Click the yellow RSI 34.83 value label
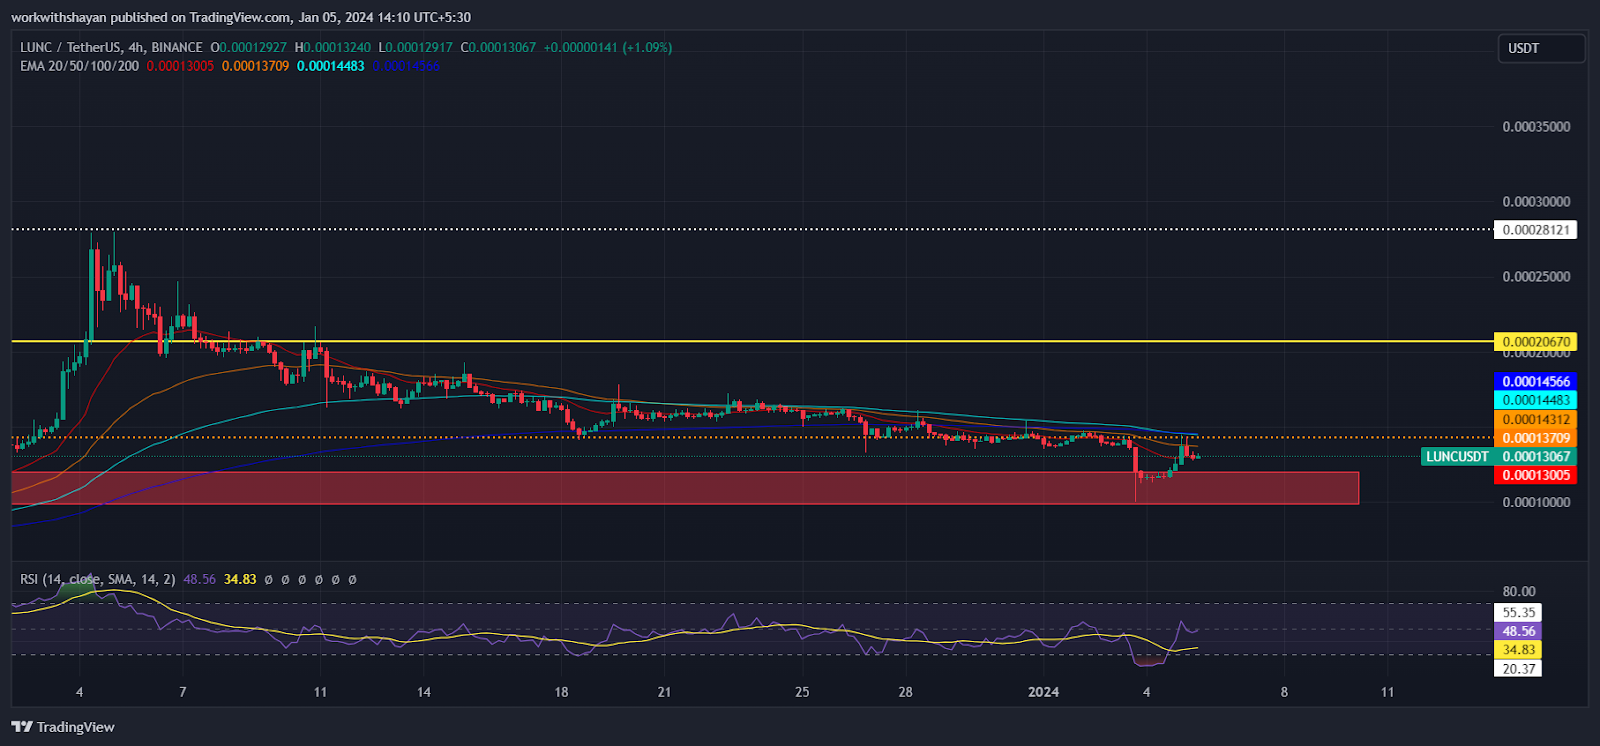This screenshot has width=1600, height=746. [x=1518, y=650]
